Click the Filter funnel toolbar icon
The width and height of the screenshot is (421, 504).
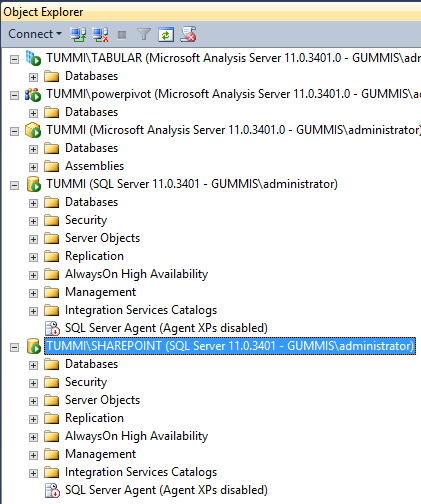[144, 34]
